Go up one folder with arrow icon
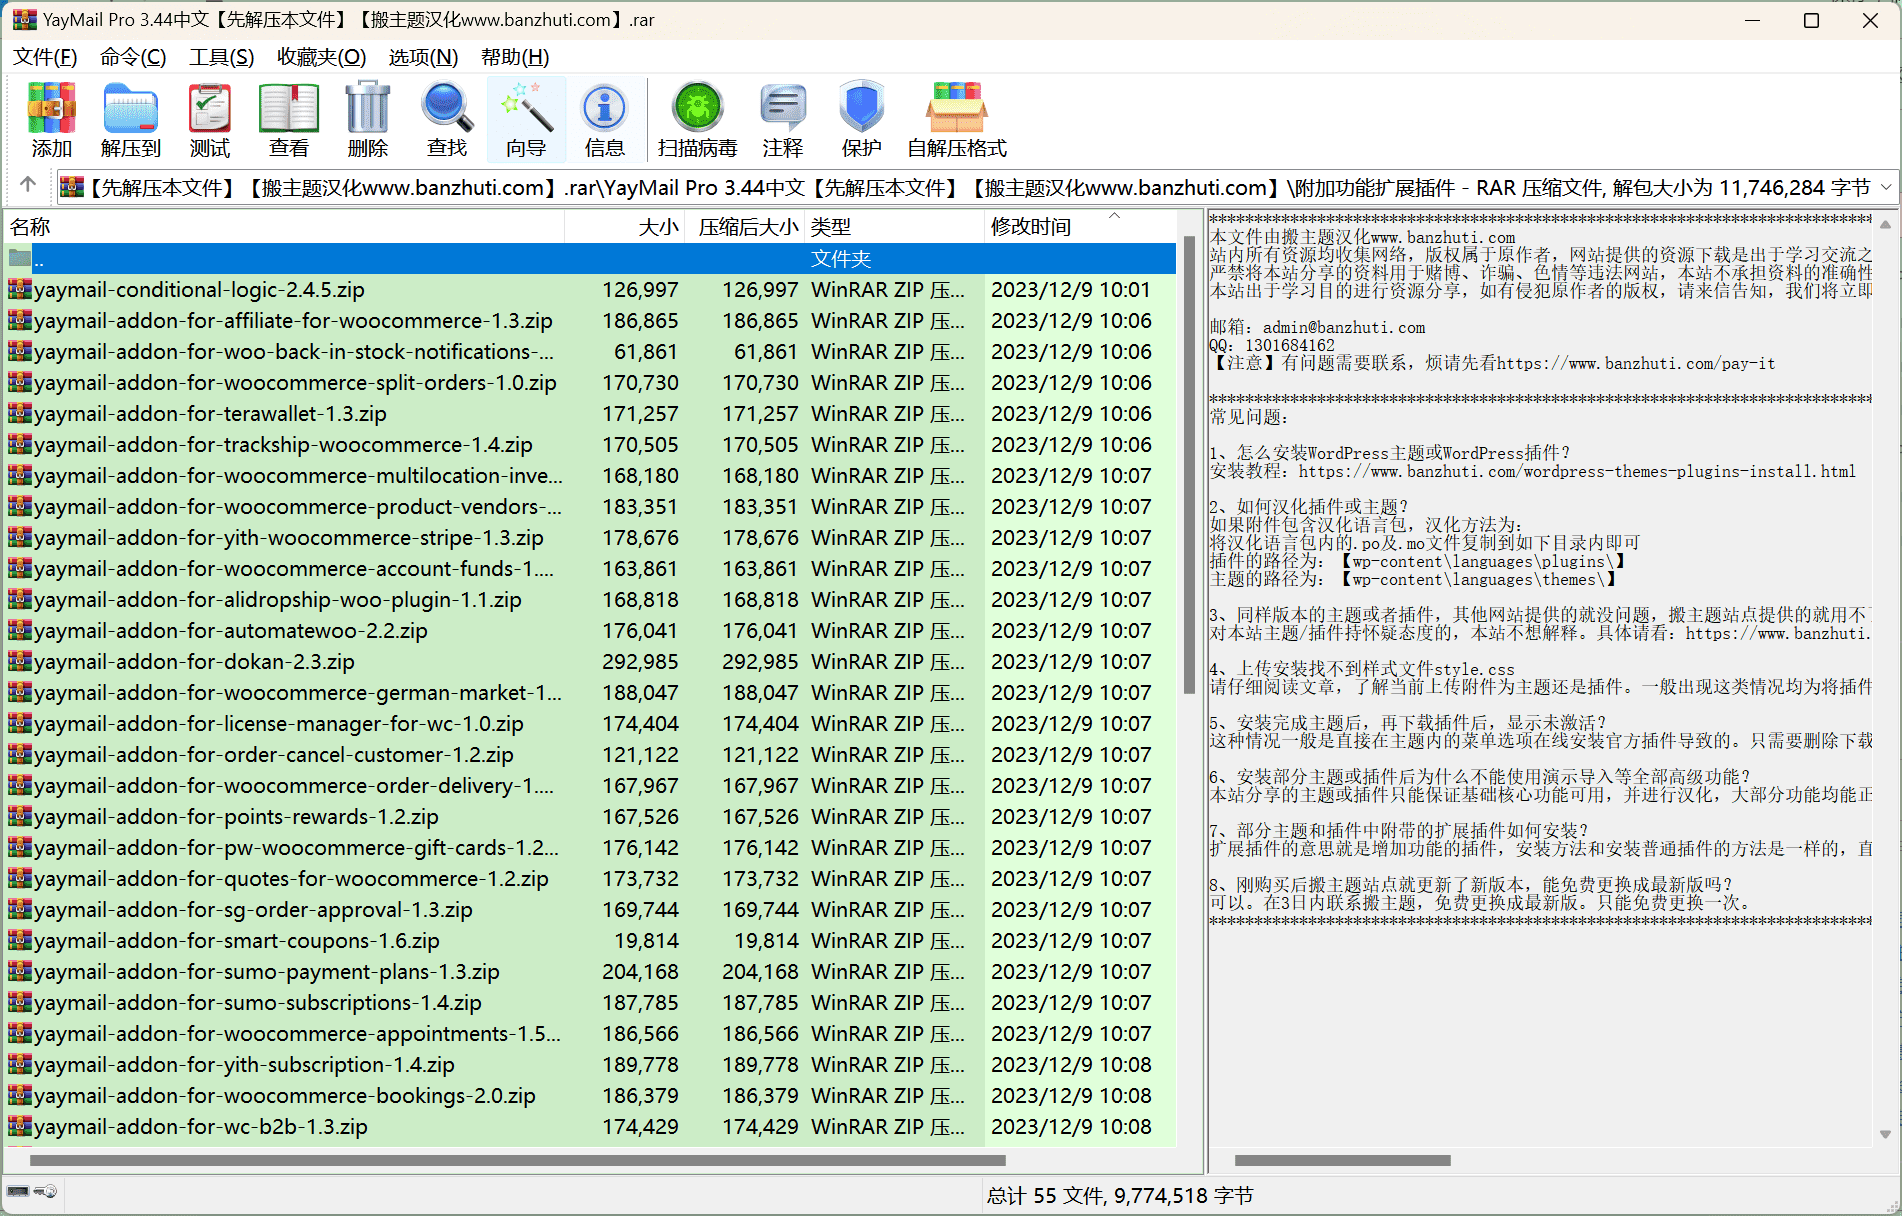The image size is (1902, 1216). click(x=28, y=186)
